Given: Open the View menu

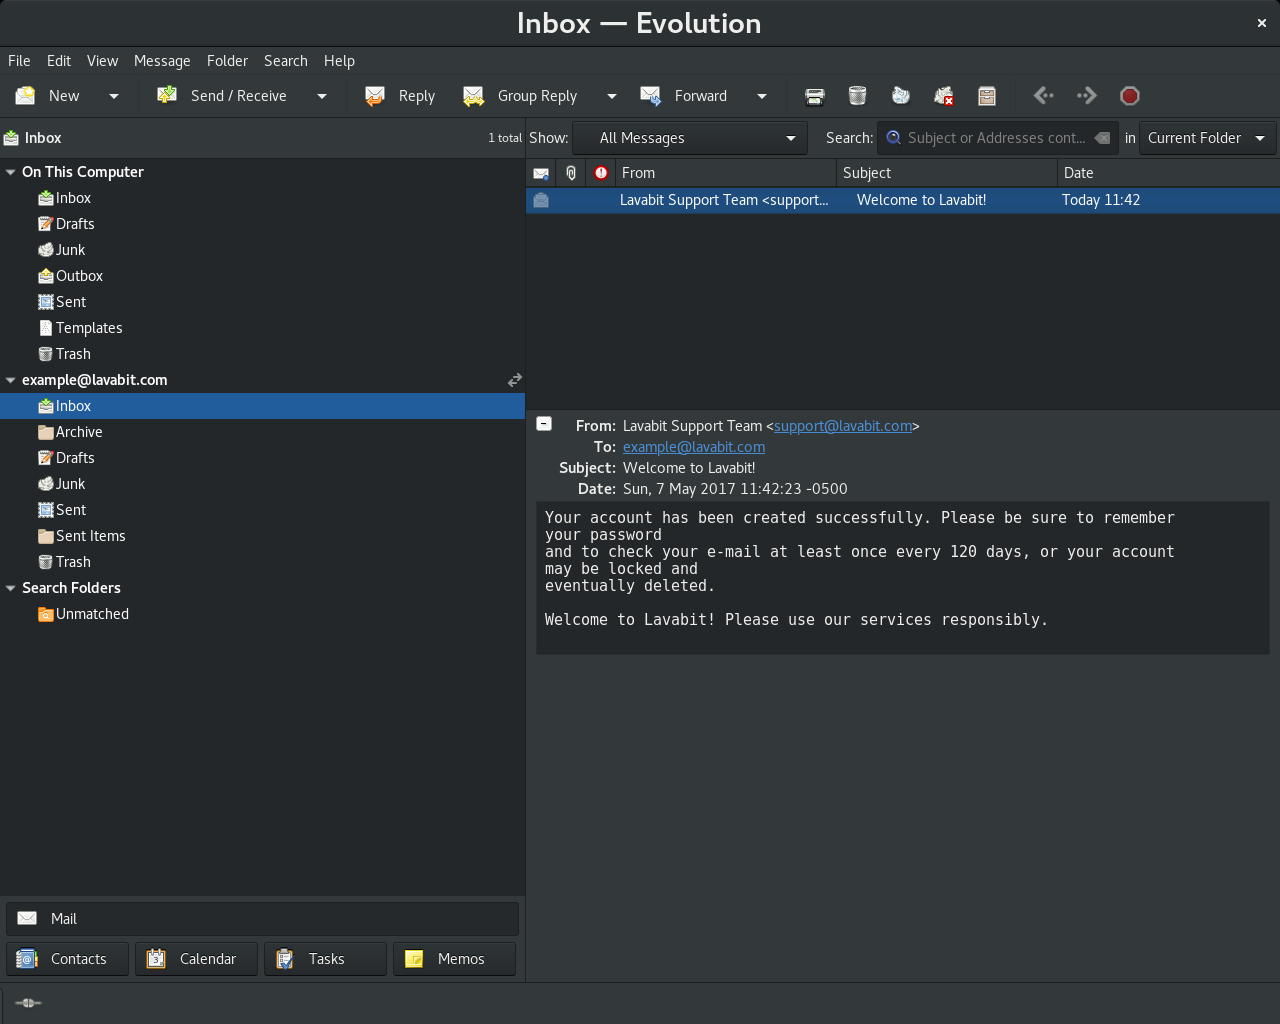Looking at the screenshot, I should click(x=102, y=61).
